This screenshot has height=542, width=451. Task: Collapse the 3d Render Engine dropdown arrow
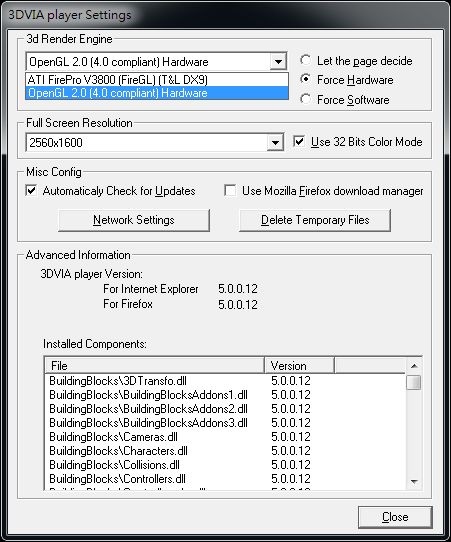coord(278,62)
